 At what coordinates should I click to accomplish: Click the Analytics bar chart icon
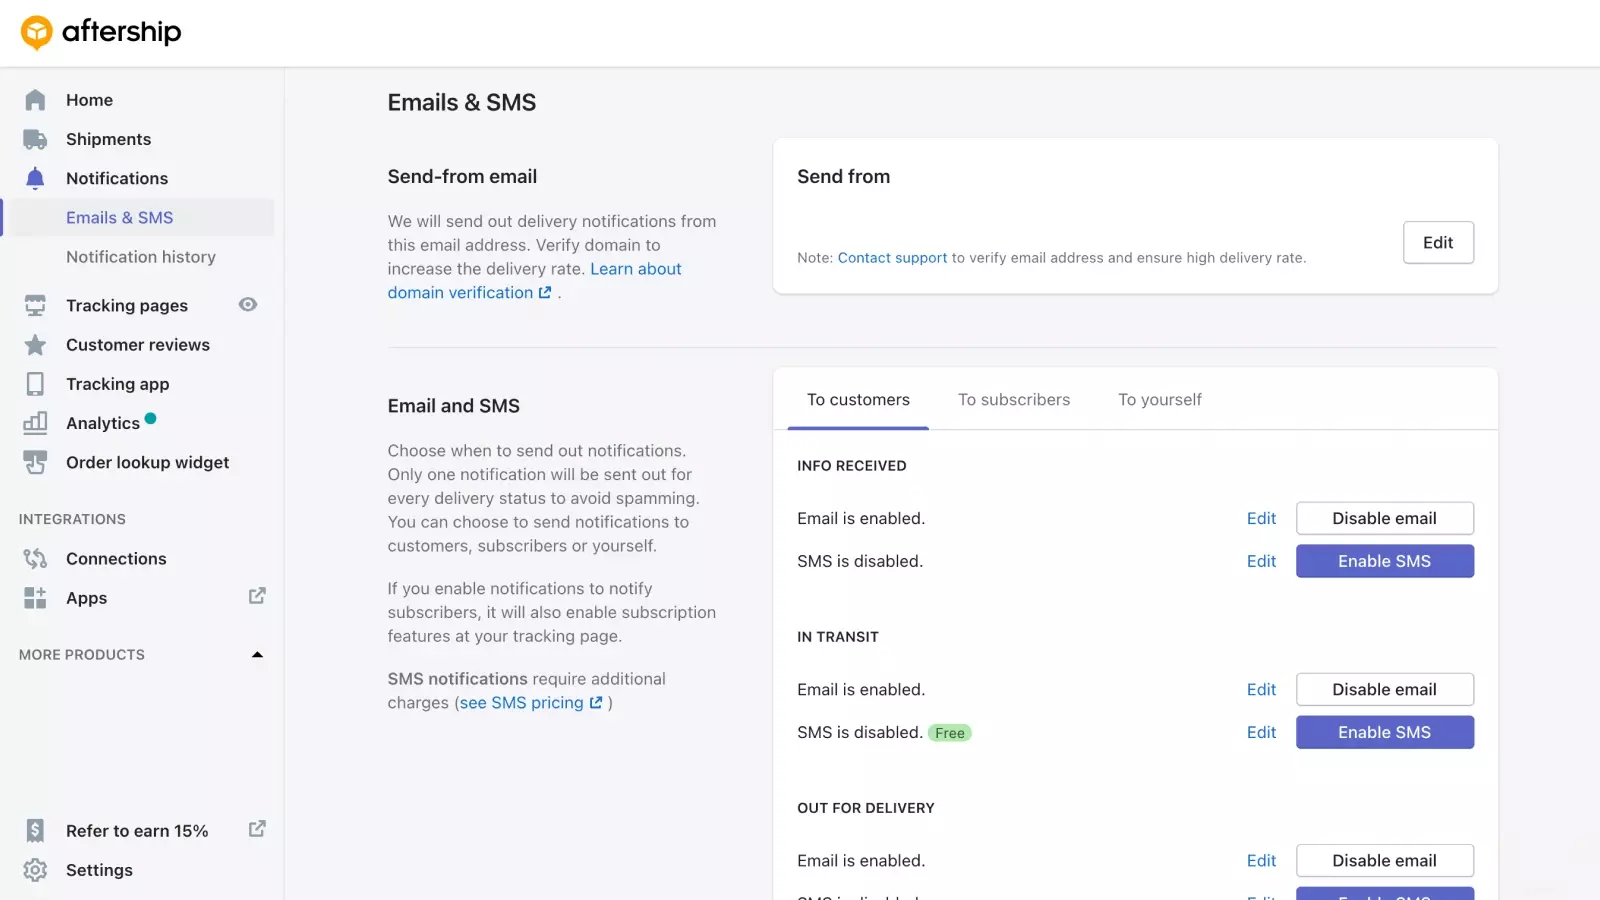(35, 423)
